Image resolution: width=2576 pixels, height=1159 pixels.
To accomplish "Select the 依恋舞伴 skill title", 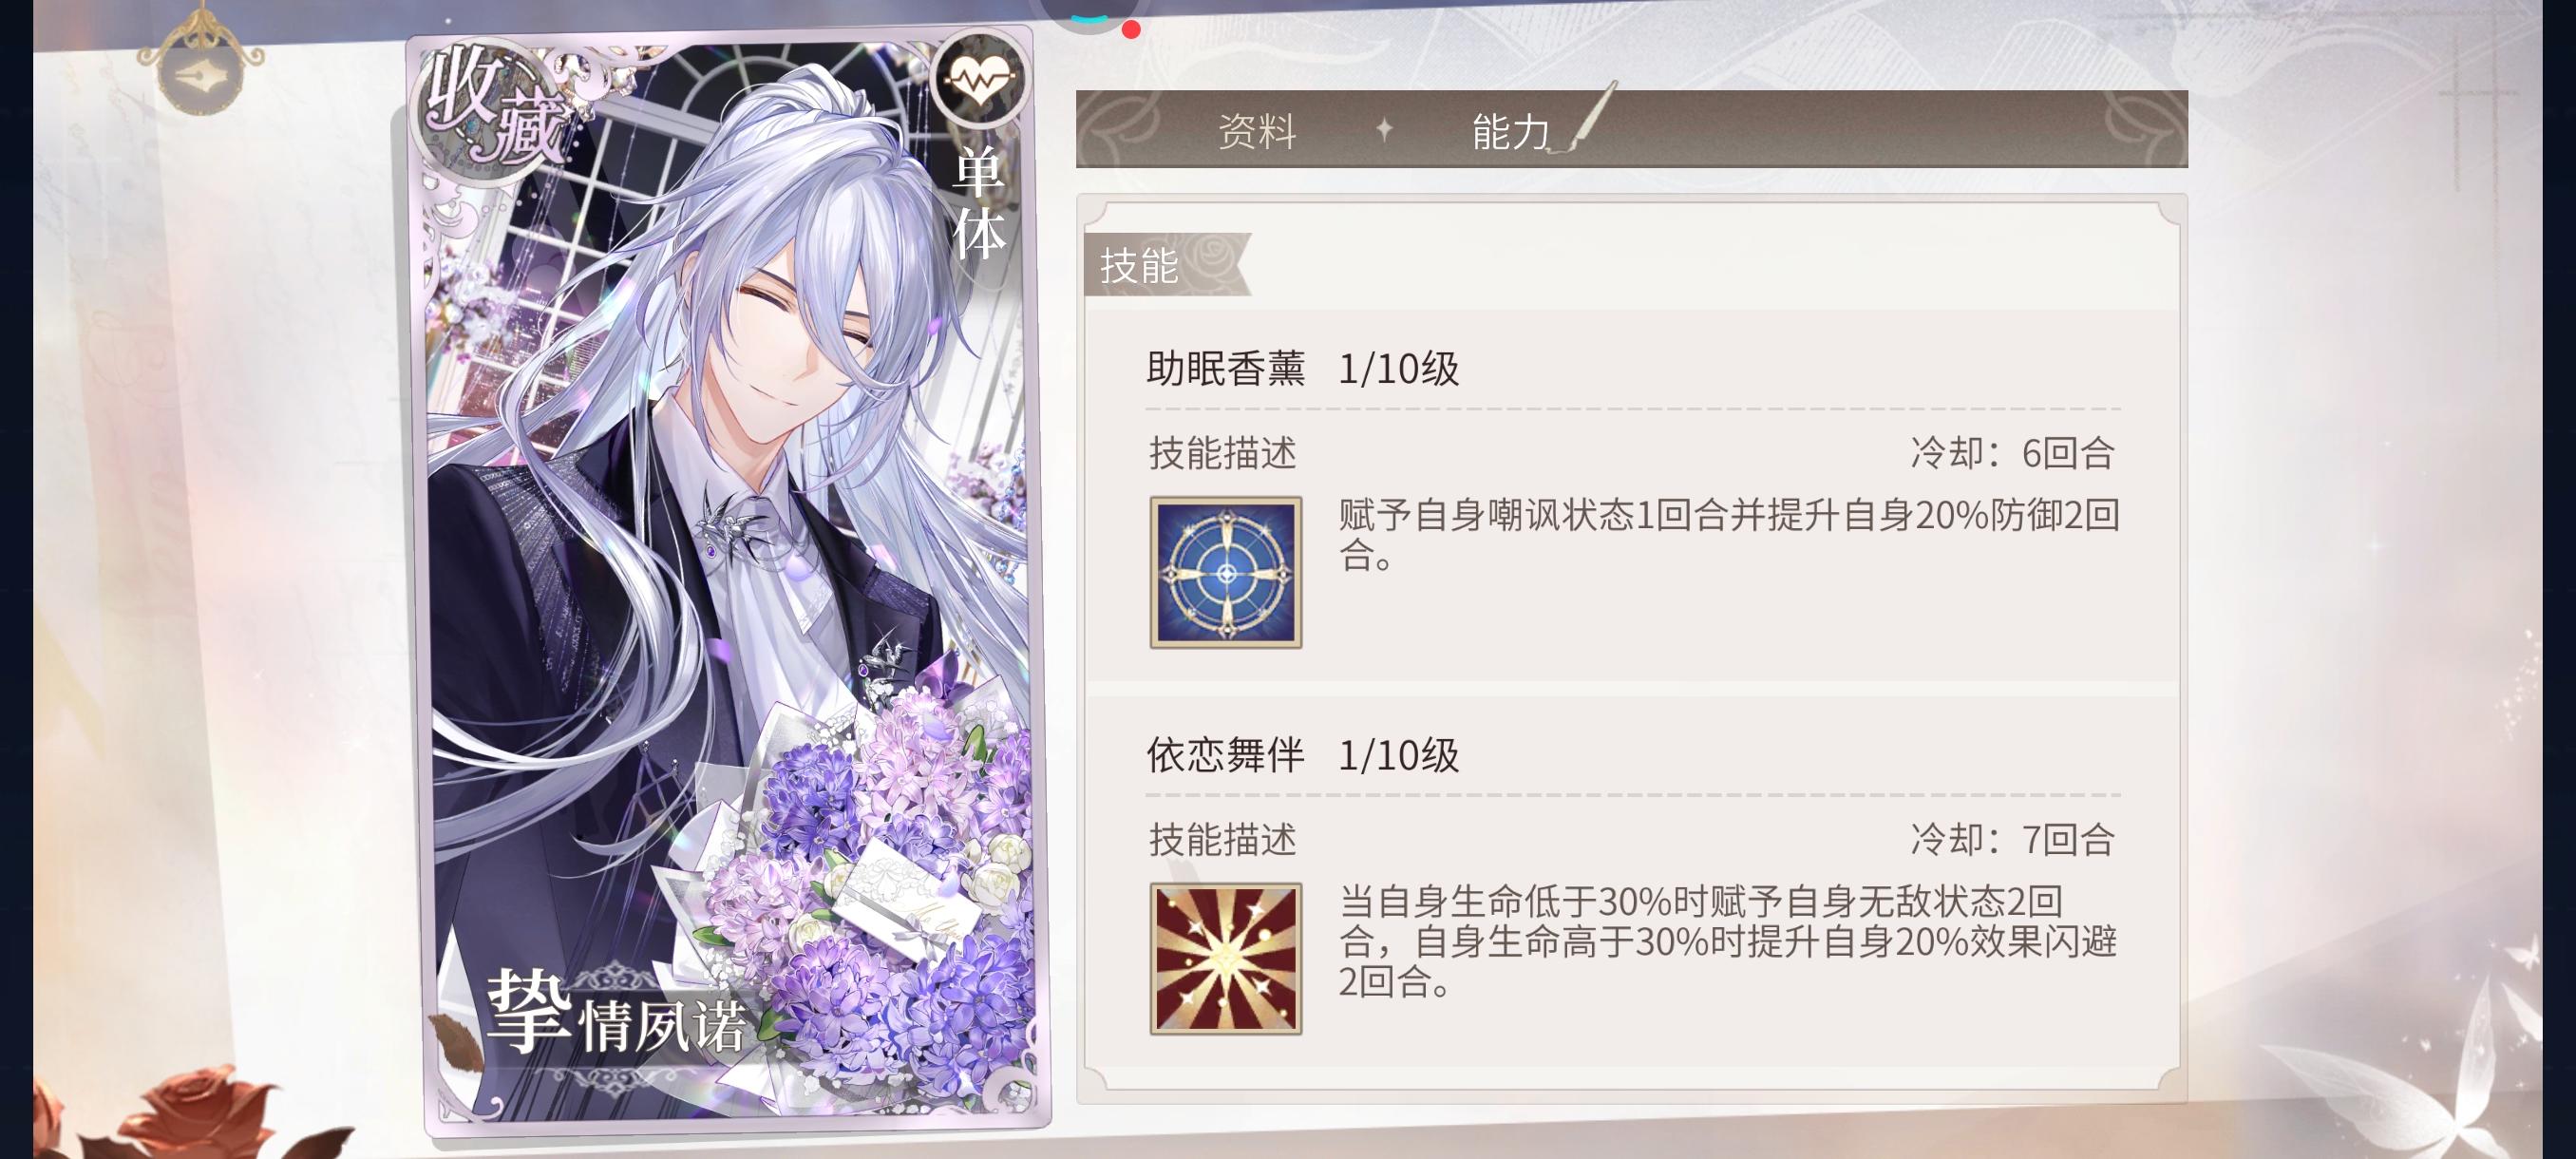I will pyautogui.click(x=1225, y=755).
